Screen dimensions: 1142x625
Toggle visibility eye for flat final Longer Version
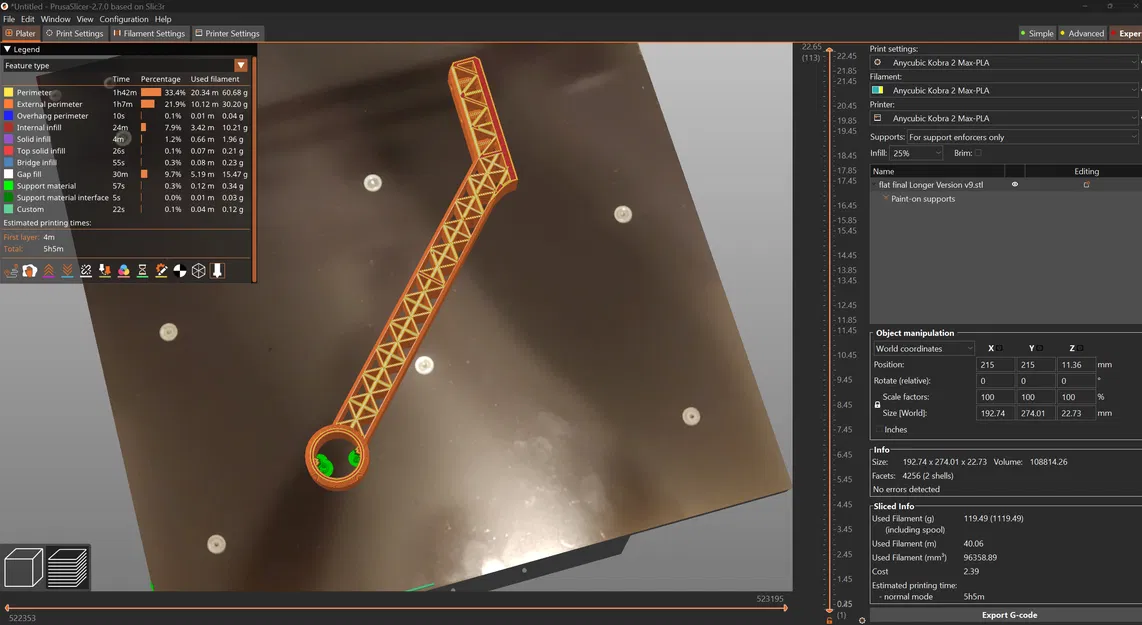click(x=1015, y=184)
